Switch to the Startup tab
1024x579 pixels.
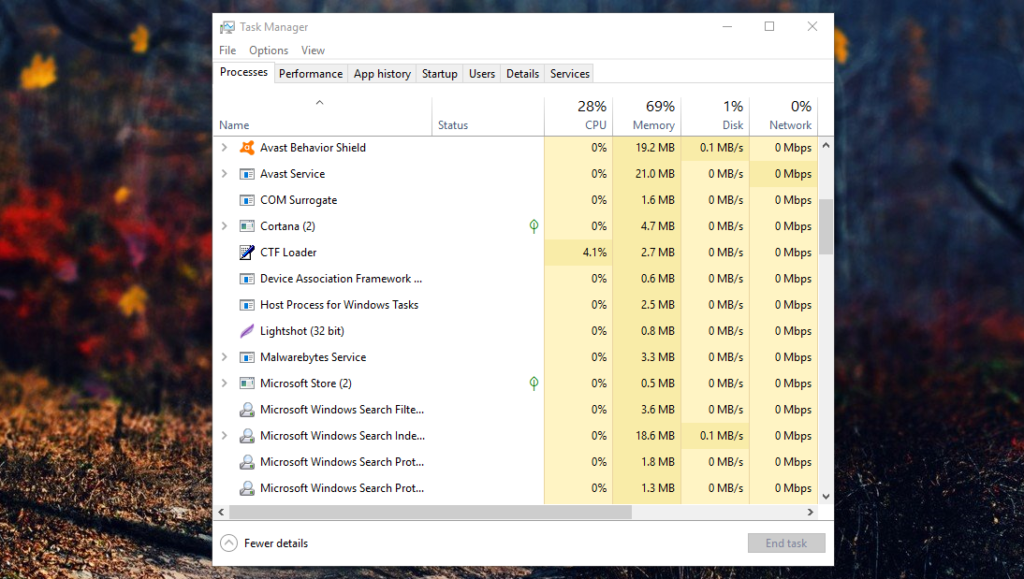coord(440,74)
